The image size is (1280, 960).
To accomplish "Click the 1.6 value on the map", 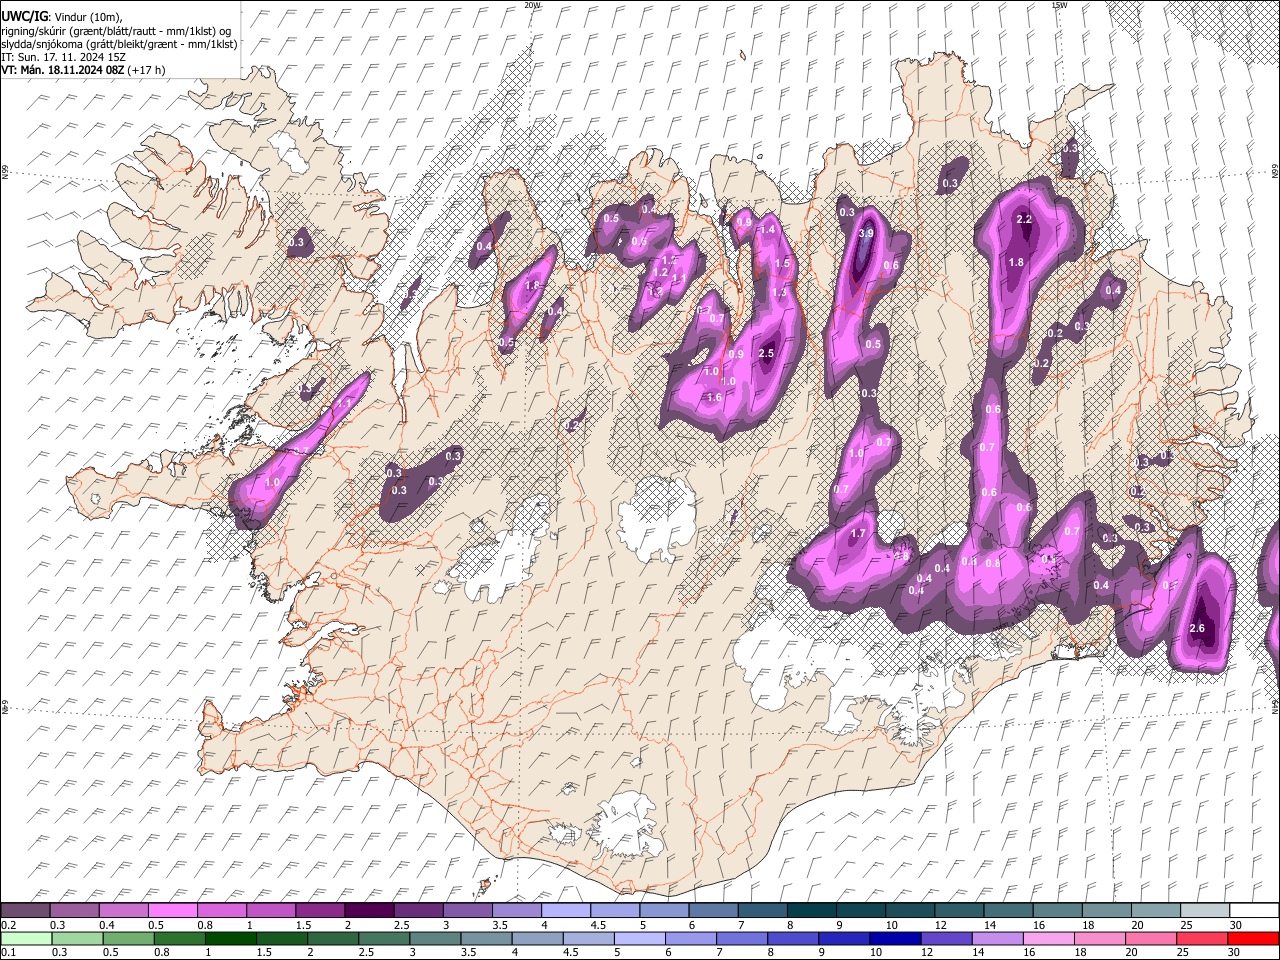I will coord(714,397).
